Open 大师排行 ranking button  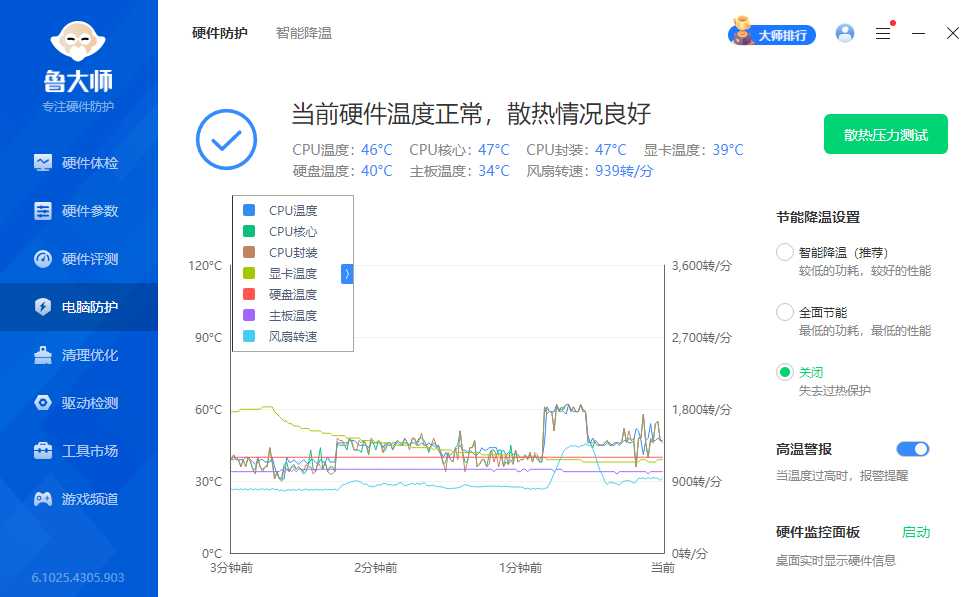click(772, 35)
